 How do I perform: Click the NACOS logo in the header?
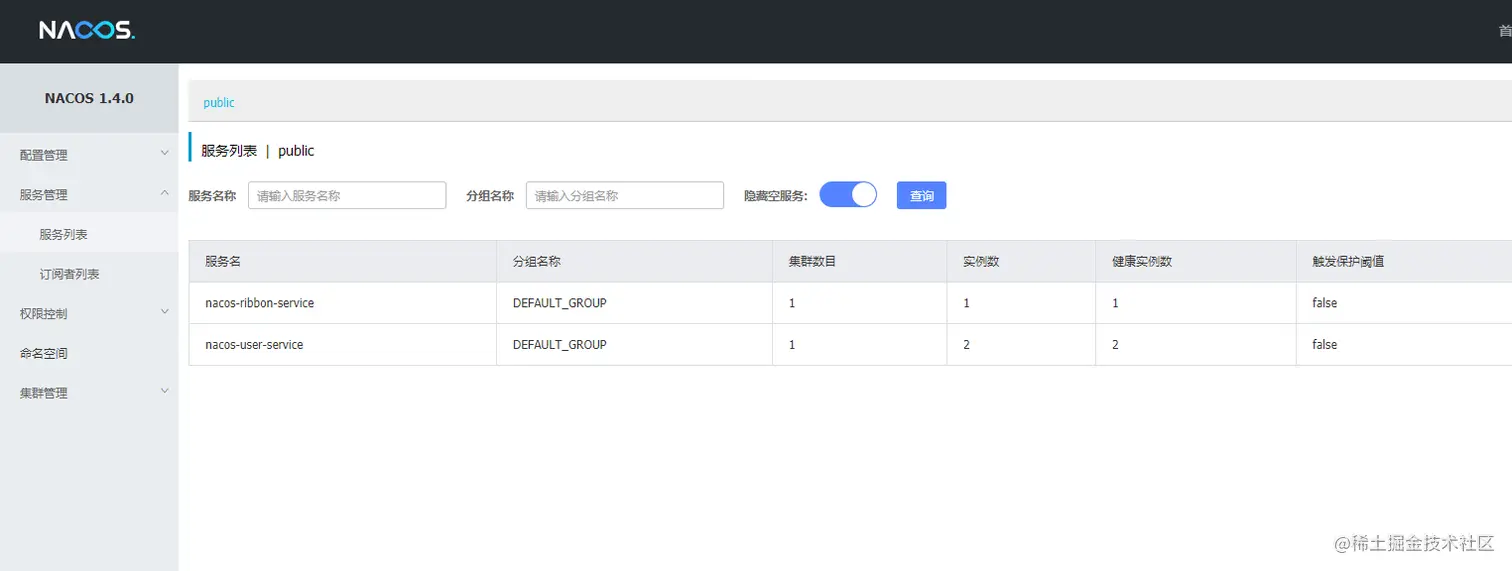(87, 30)
